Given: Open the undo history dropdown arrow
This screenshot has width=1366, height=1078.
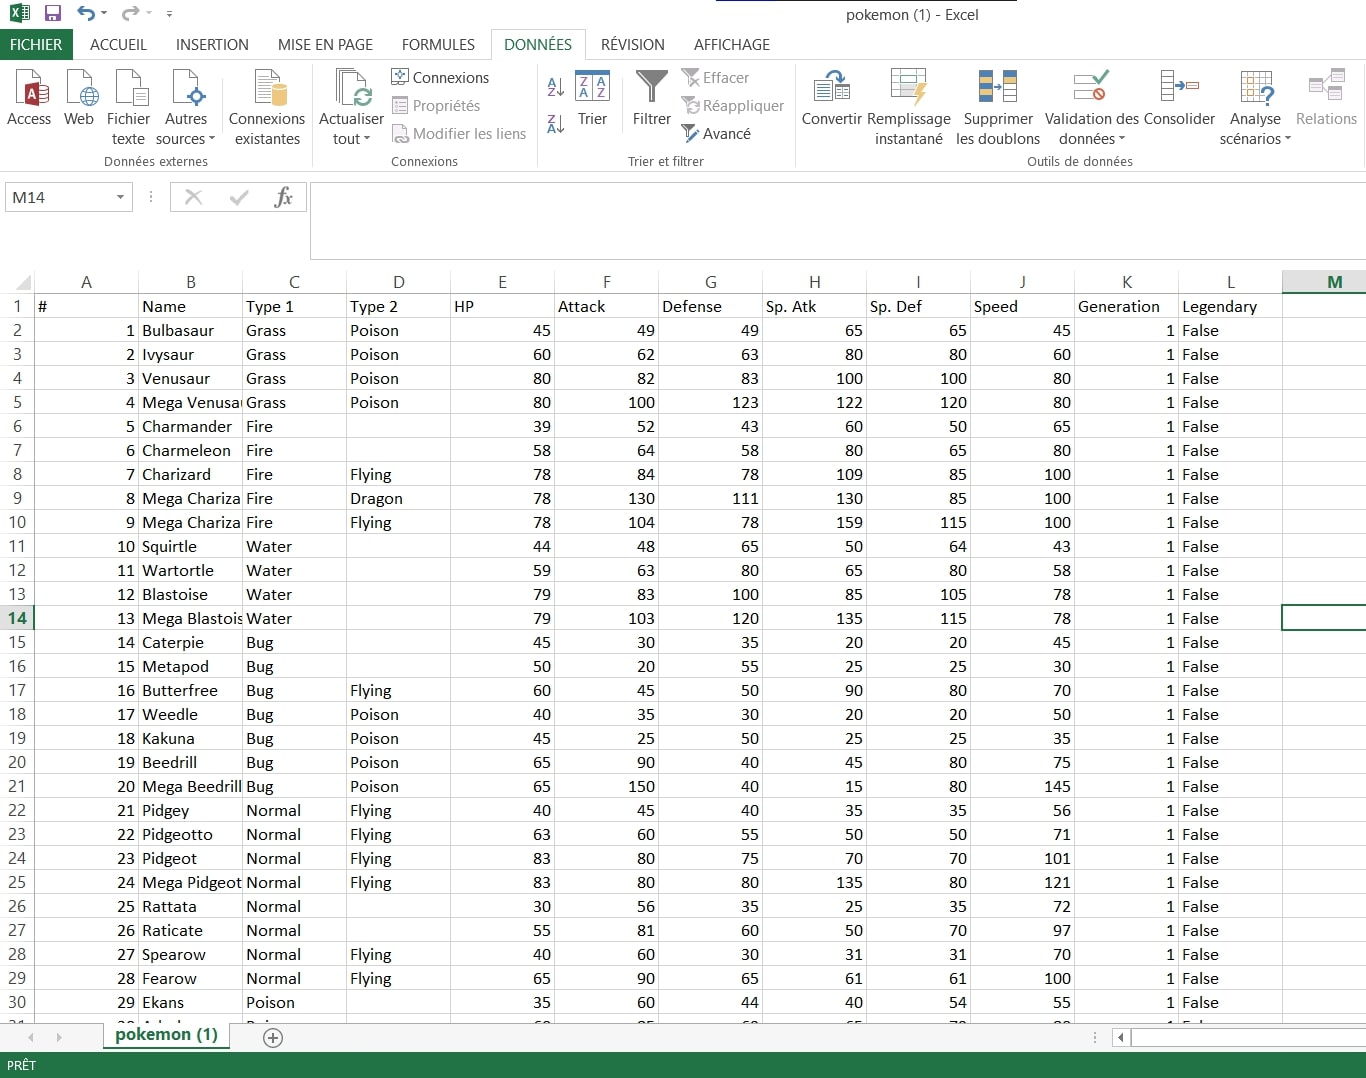Looking at the screenshot, I should (104, 13).
